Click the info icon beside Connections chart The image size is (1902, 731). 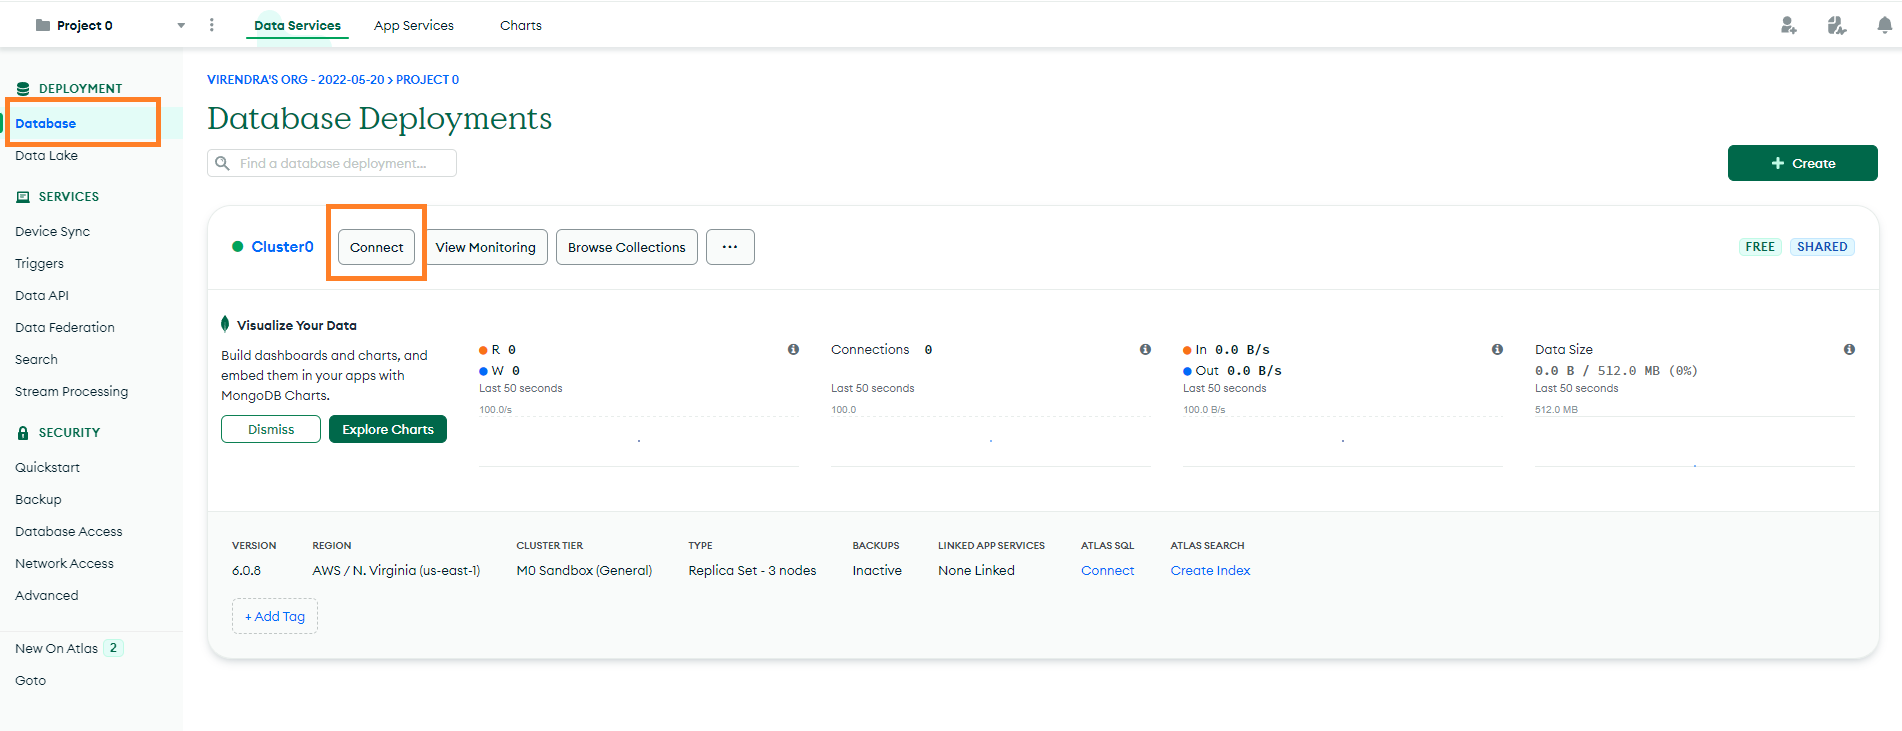click(x=1145, y=349)
